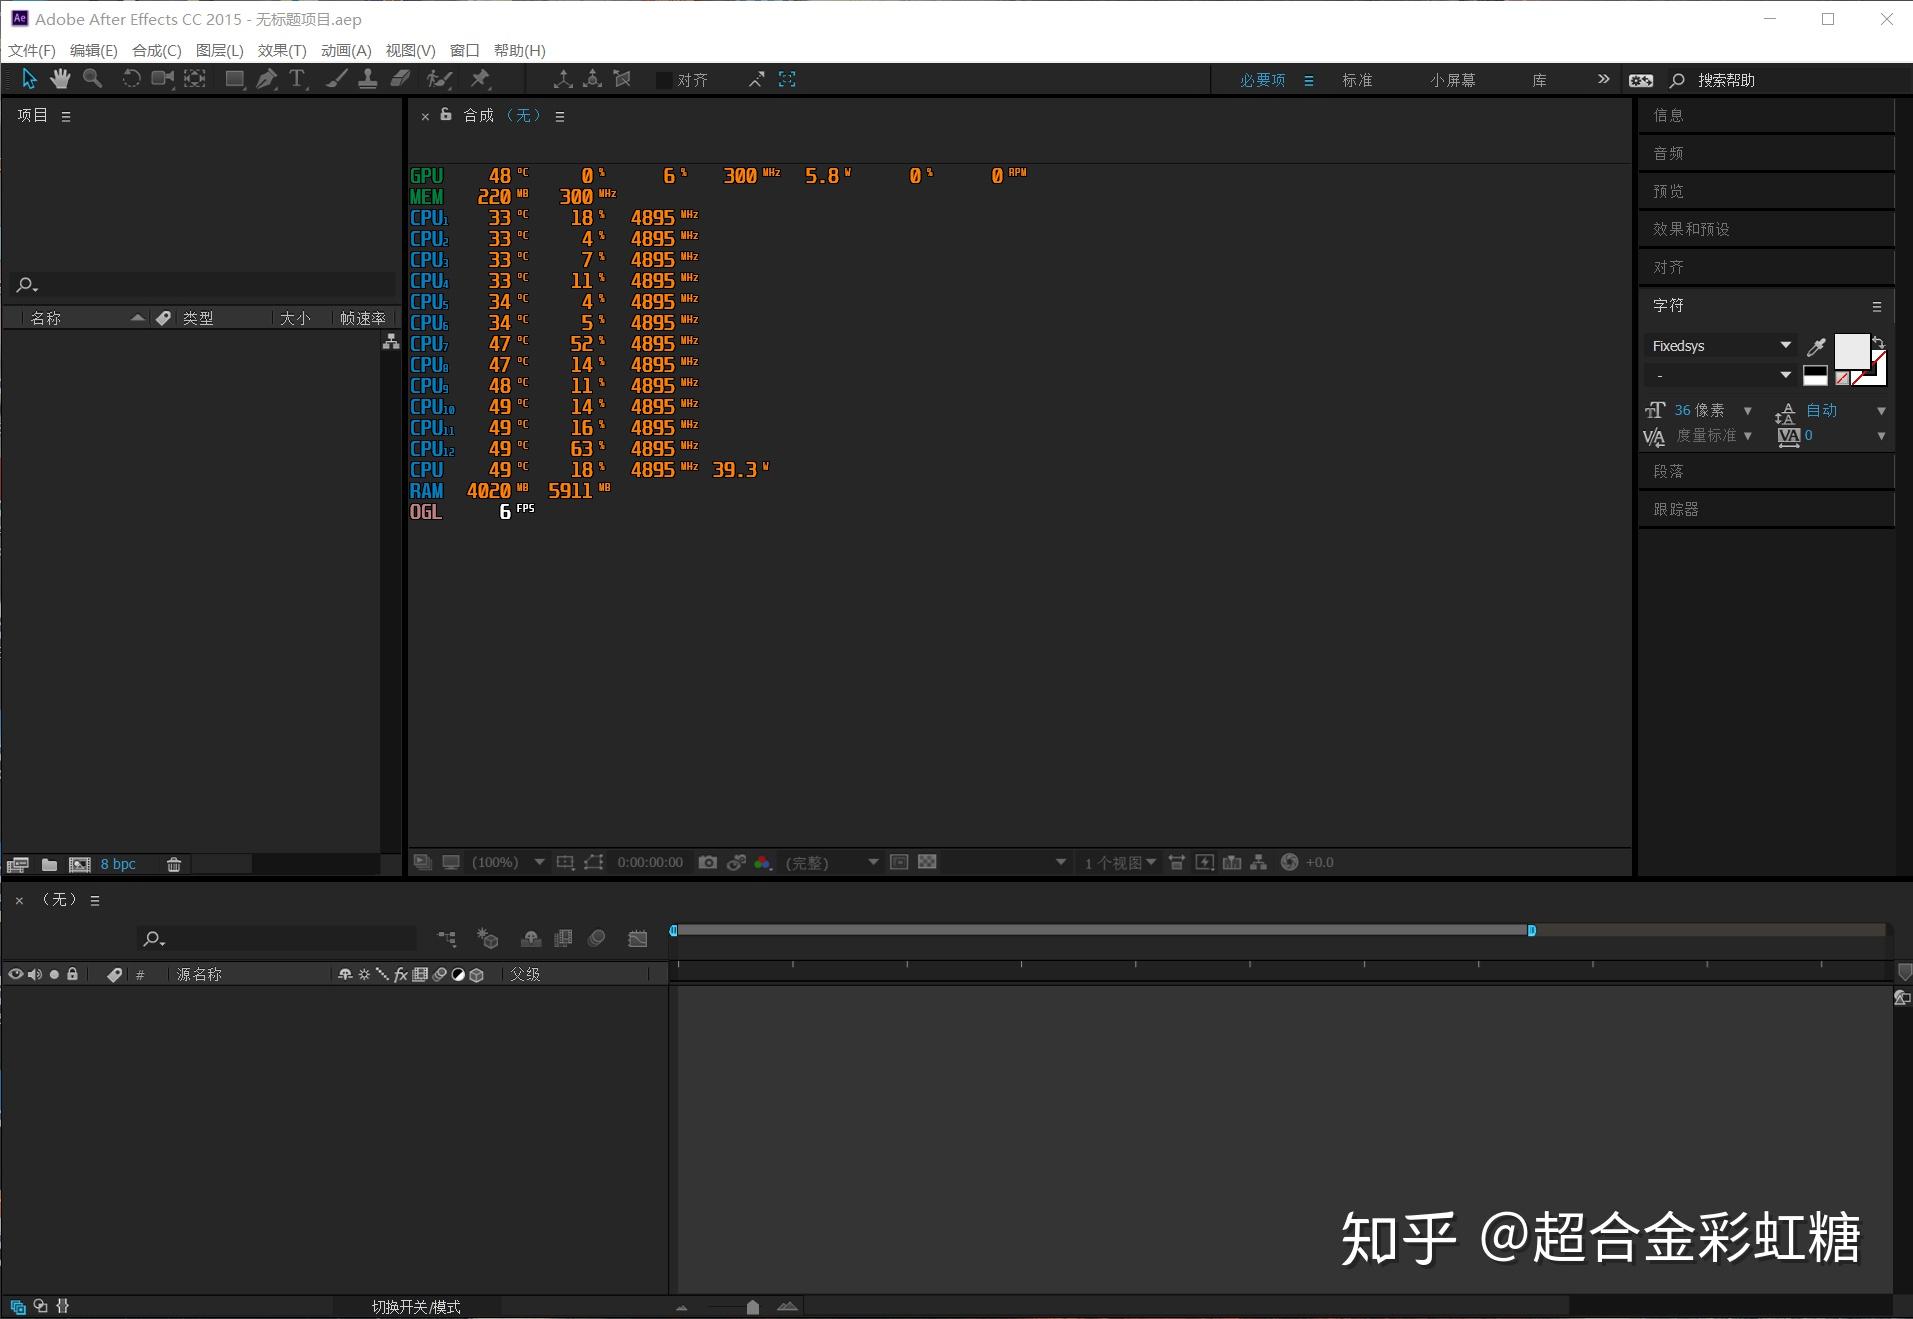Select the Horizontal Type tool
This screenshot has width=1913, height=1319.
[298, 79]
